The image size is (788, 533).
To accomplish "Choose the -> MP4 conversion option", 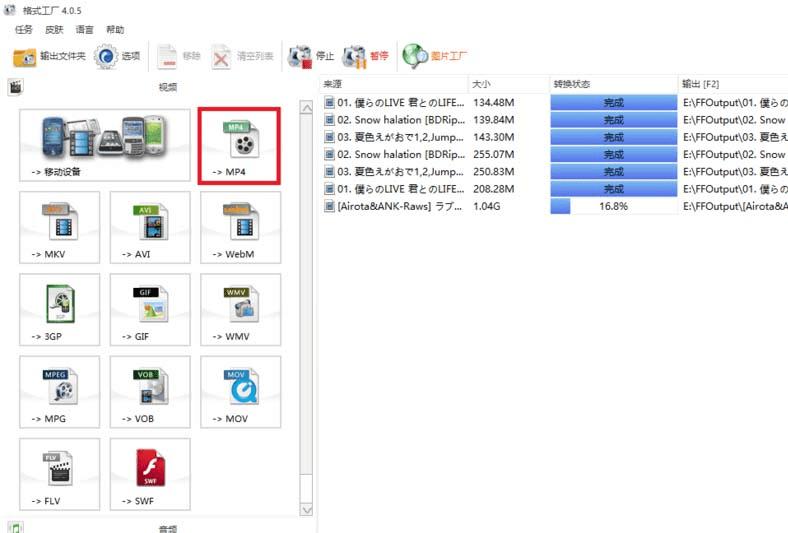I will pos(239,146).
